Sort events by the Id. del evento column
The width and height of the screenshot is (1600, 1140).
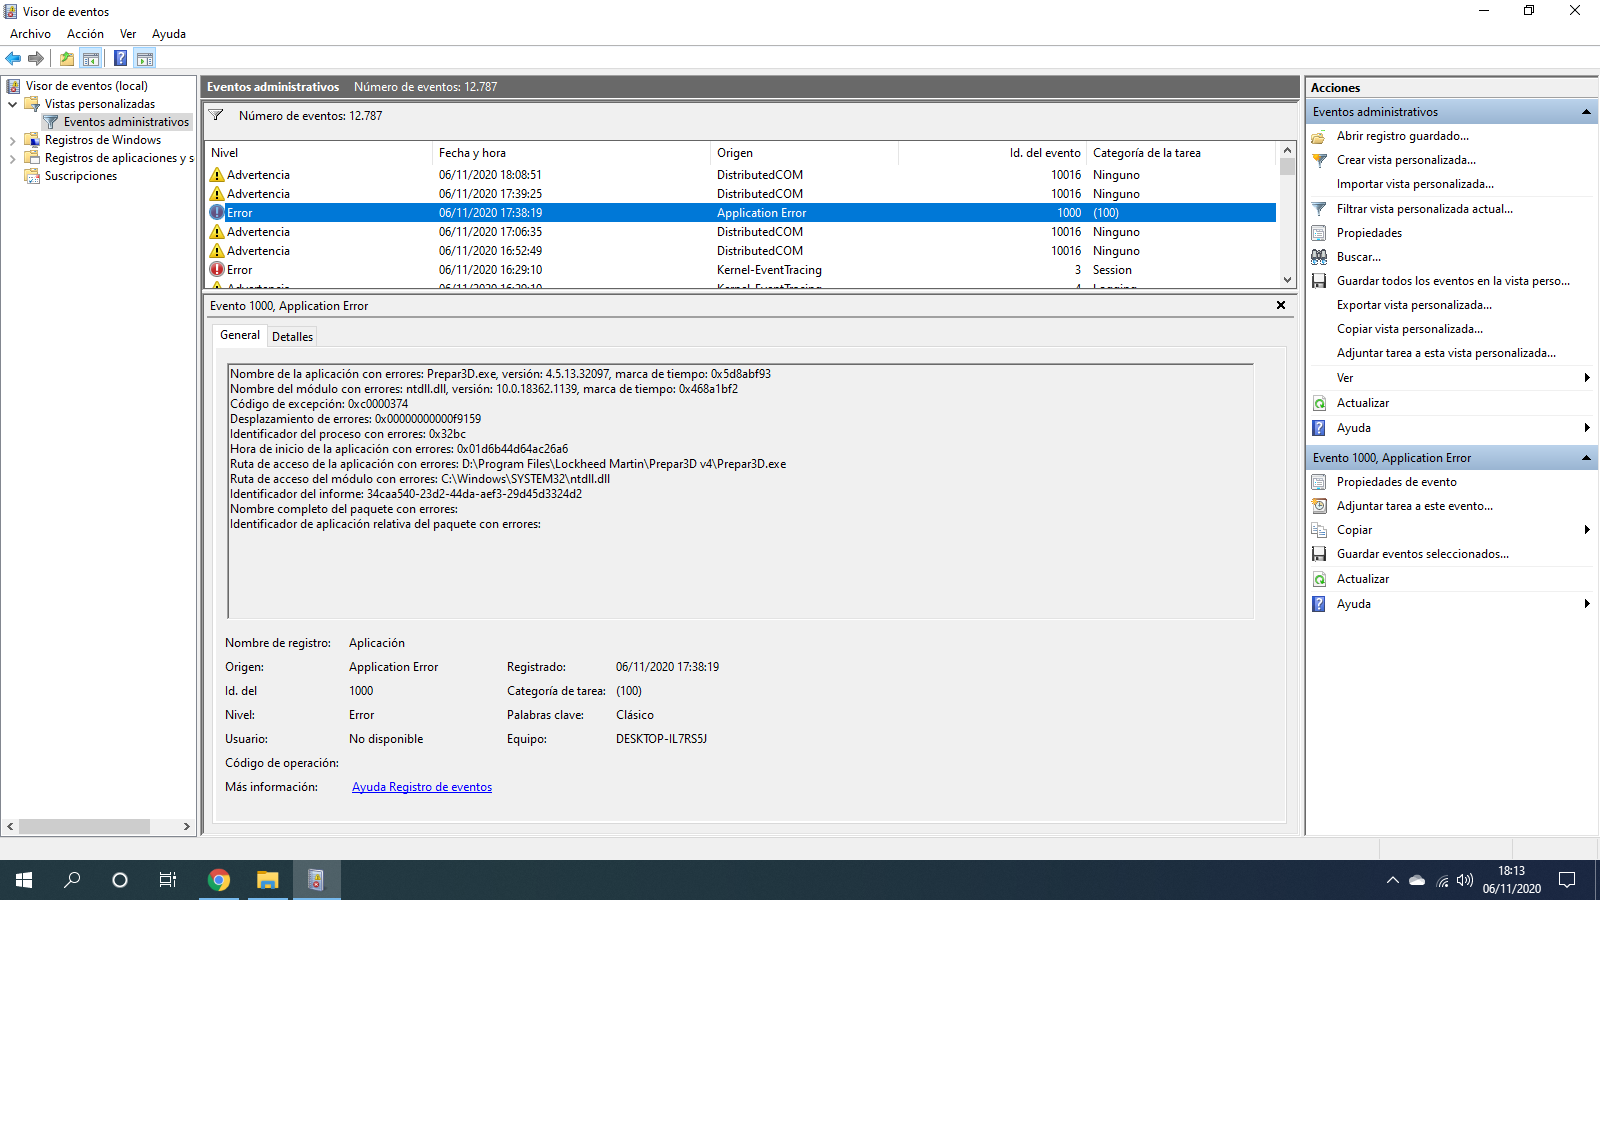click(x=992, y=153)
